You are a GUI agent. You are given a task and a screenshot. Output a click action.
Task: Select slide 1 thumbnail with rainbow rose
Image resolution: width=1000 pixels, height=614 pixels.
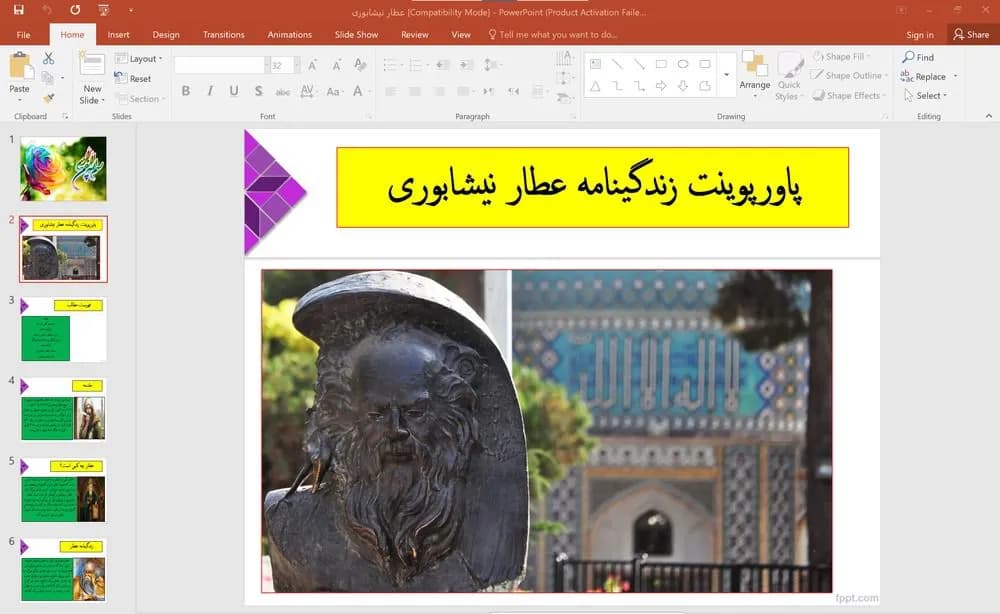pyautogui.click(x=63, y=169)
